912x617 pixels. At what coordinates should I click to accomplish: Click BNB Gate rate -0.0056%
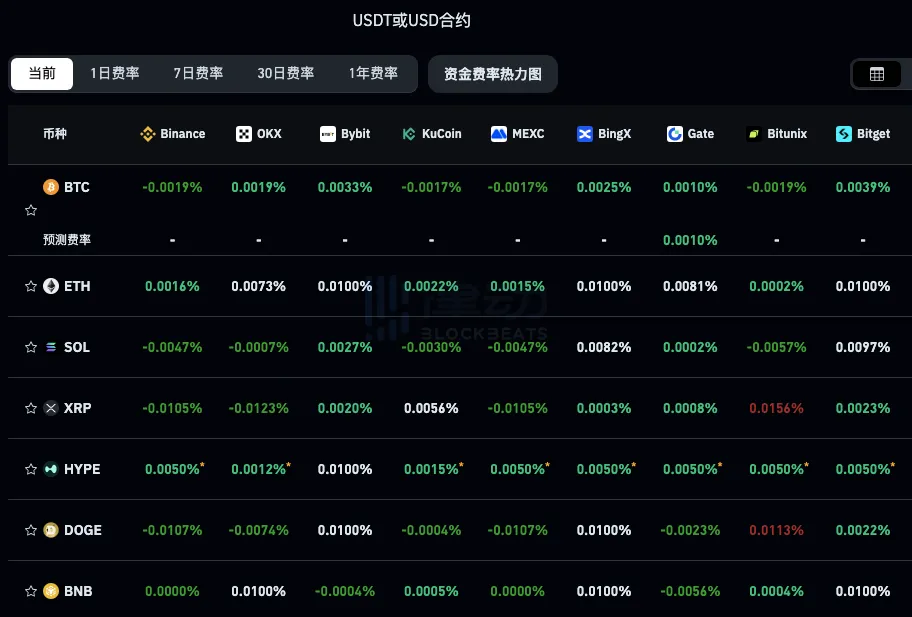click(690, 591)
